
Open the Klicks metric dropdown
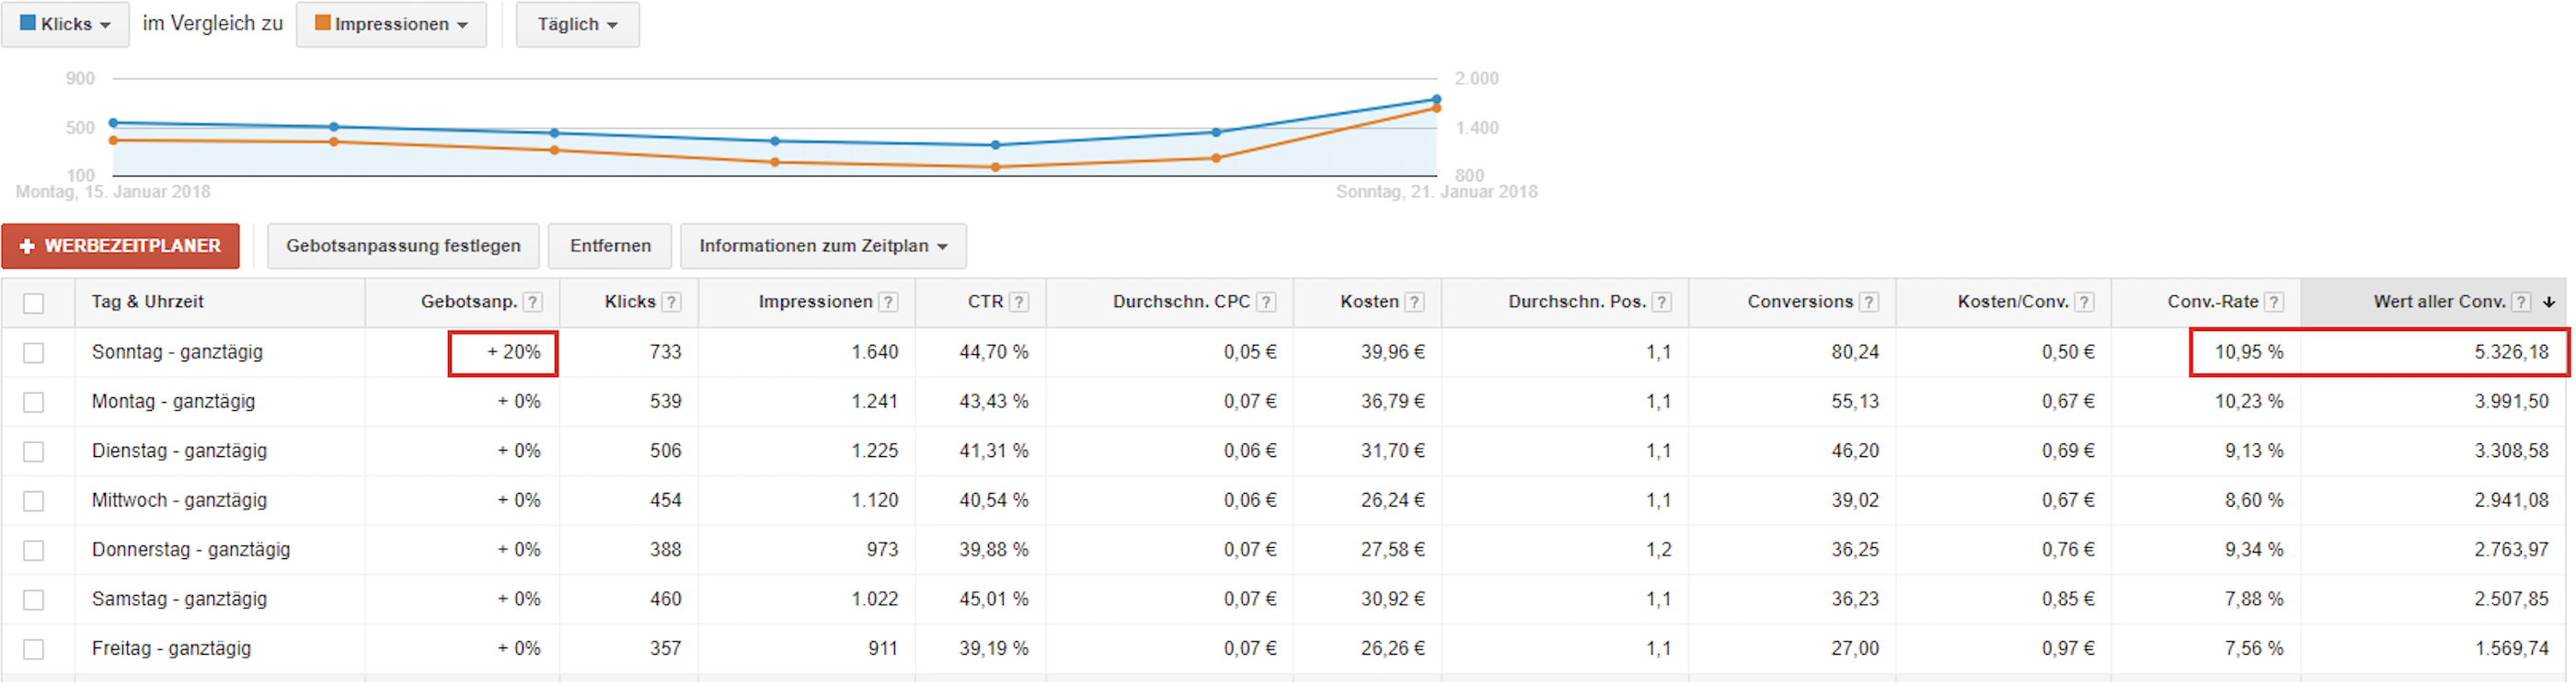pyautogui.click(x=65, y=24)
